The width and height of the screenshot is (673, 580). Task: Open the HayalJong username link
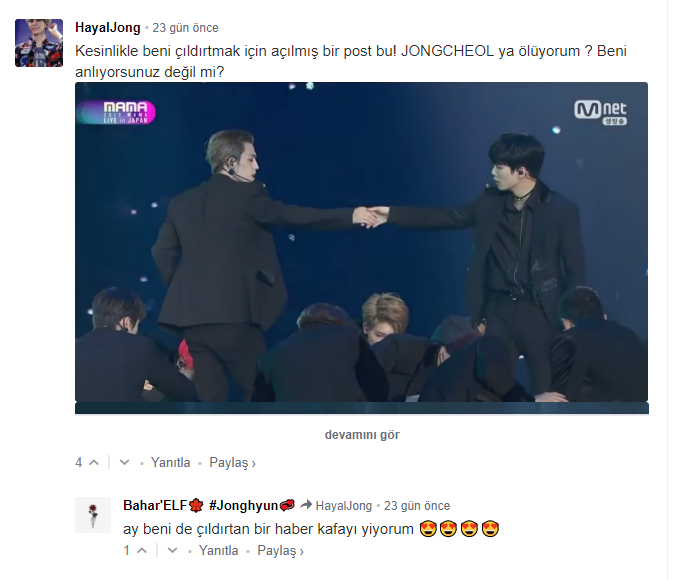108,27
